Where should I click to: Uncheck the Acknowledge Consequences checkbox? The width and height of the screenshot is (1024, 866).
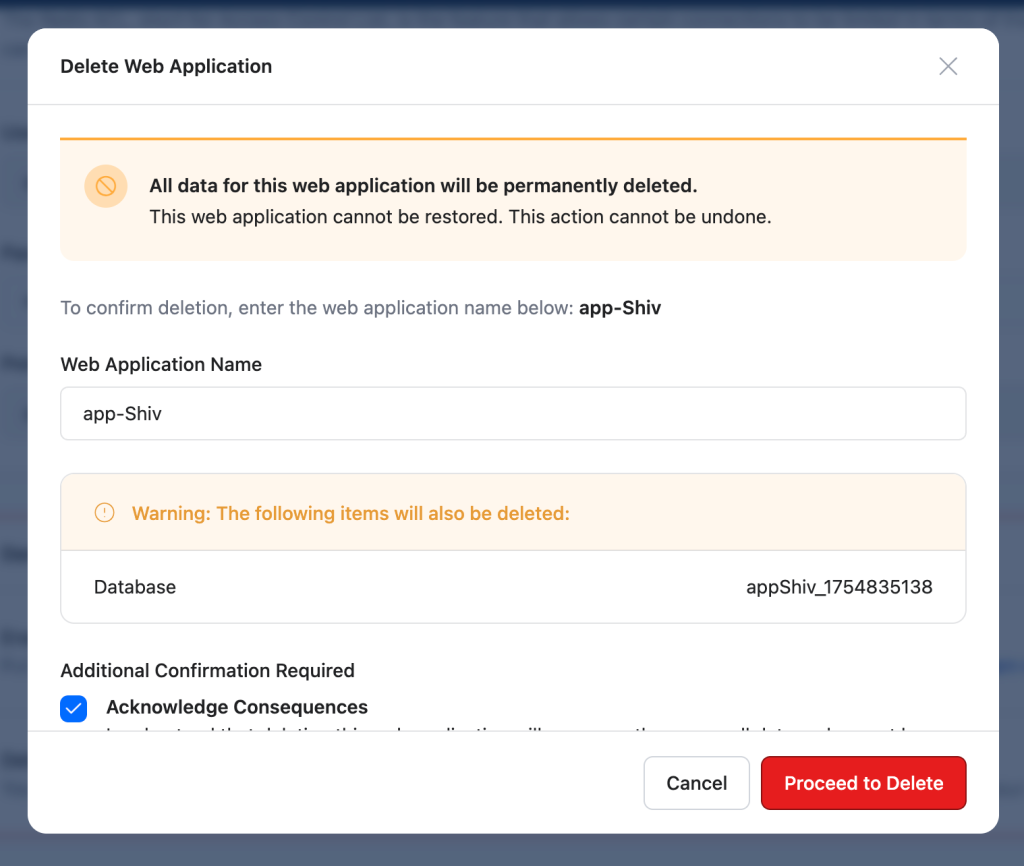(x=74, y=709)
